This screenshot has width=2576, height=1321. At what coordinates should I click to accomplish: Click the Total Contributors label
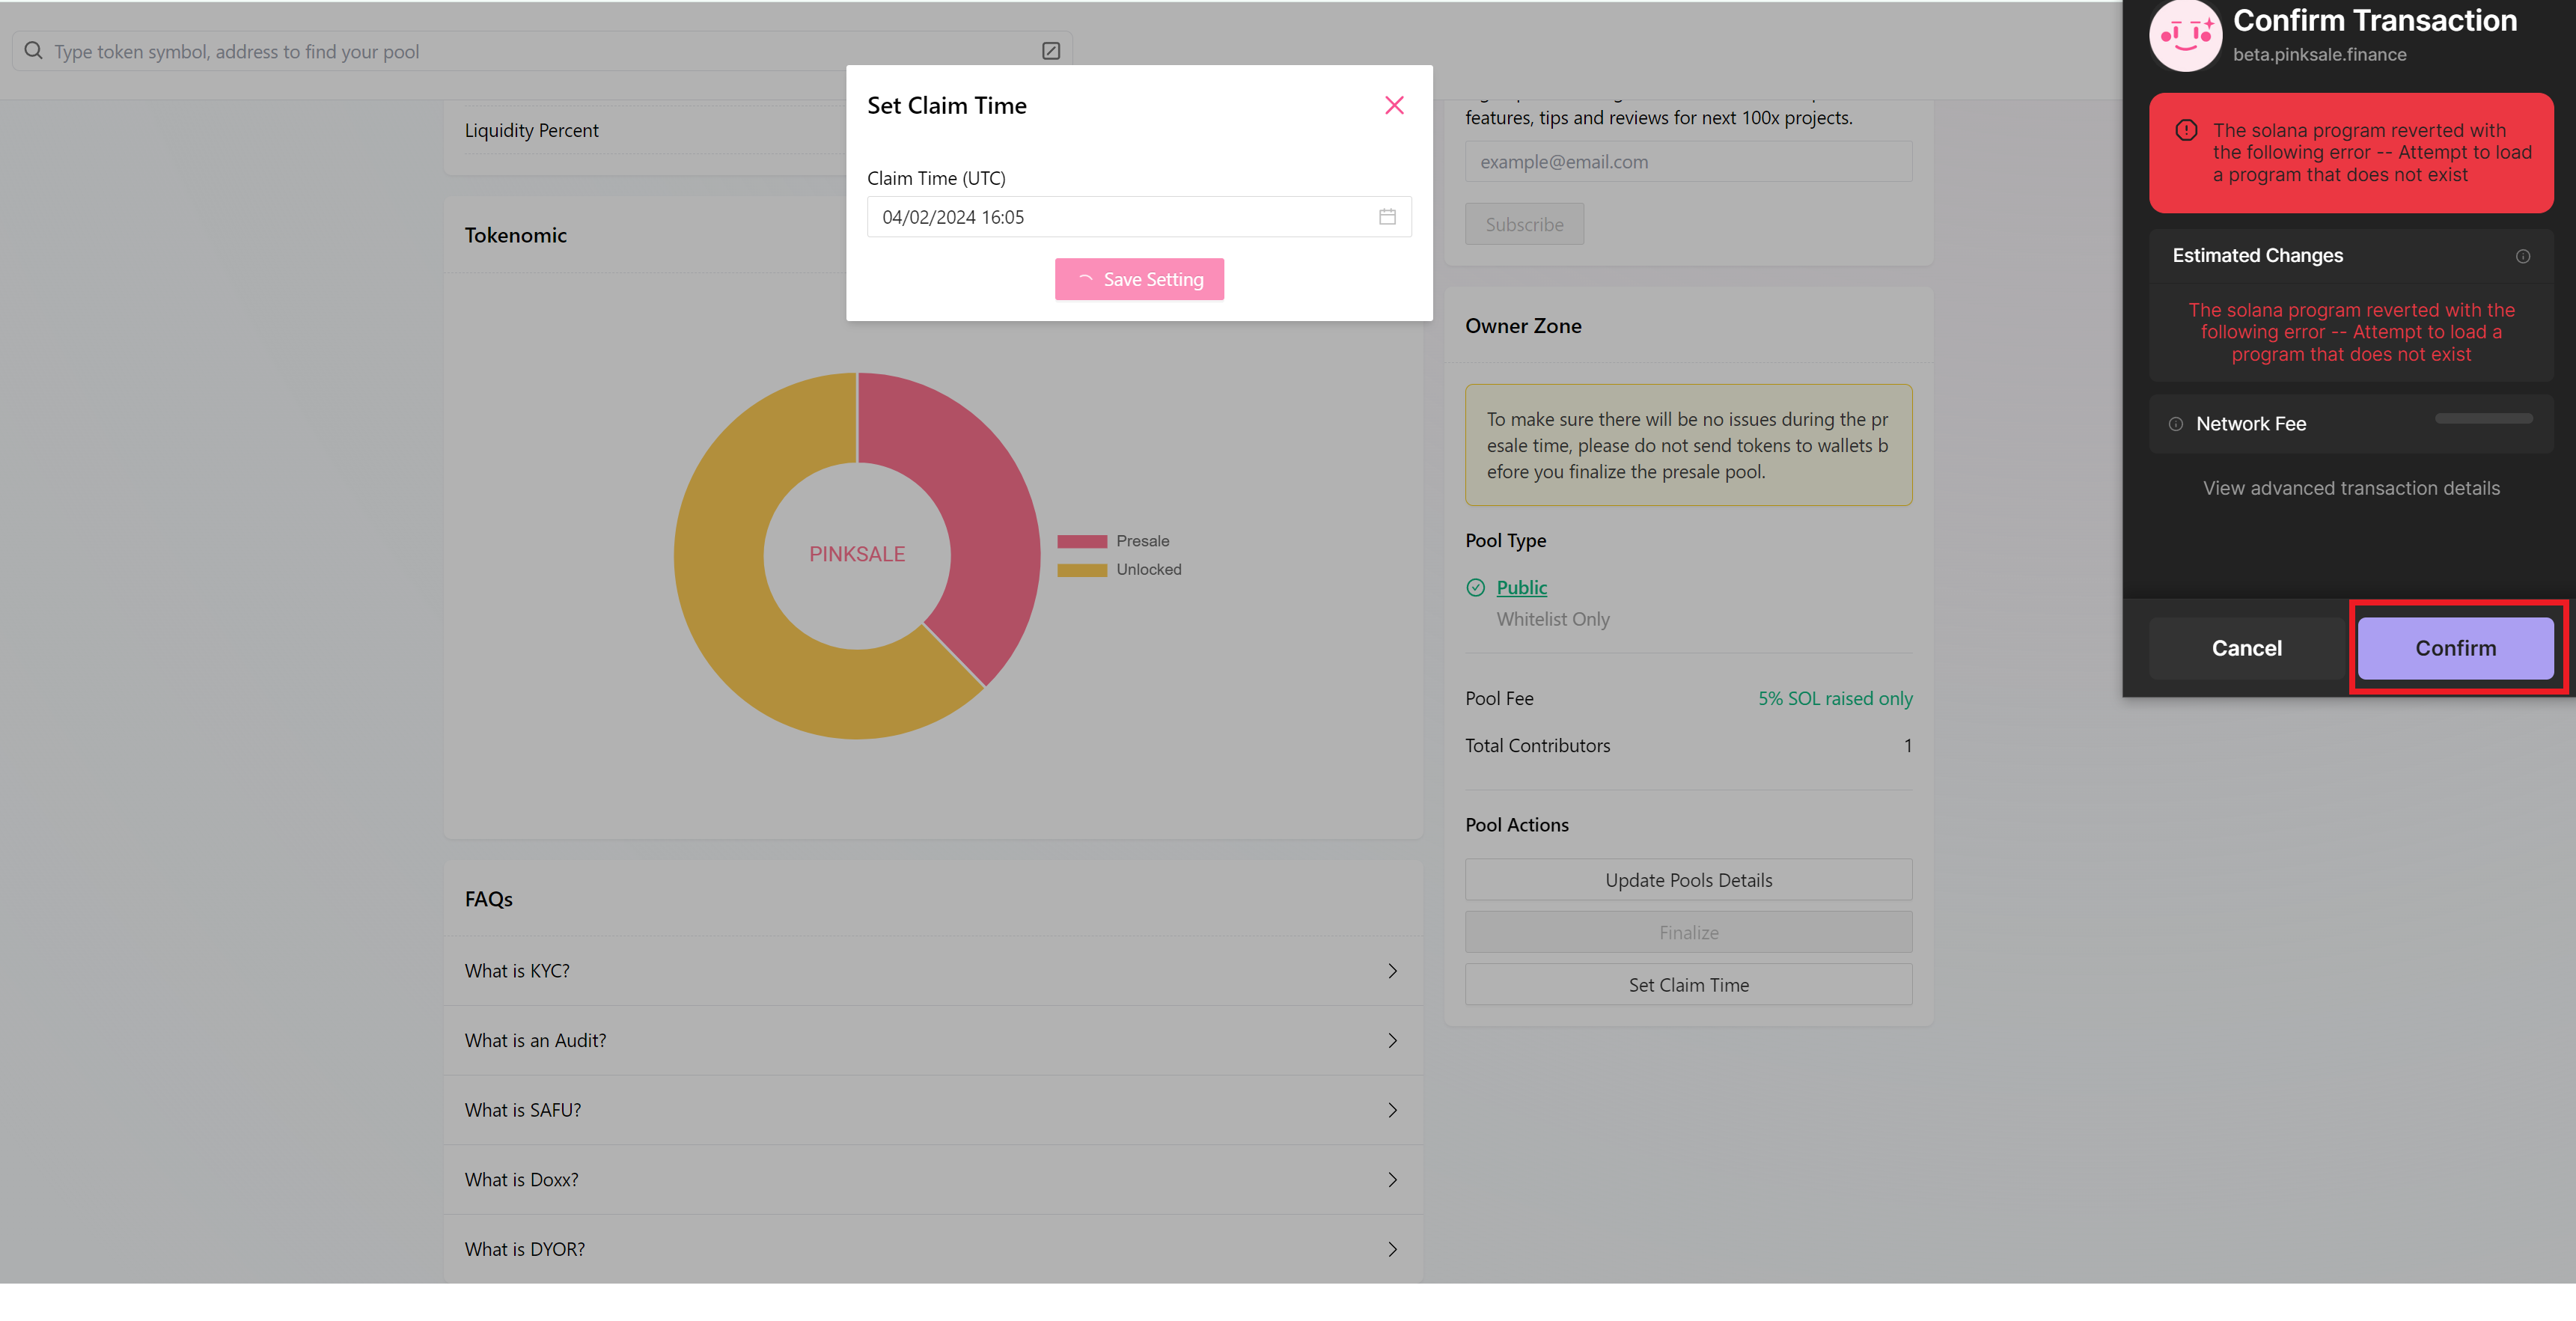1537,745
